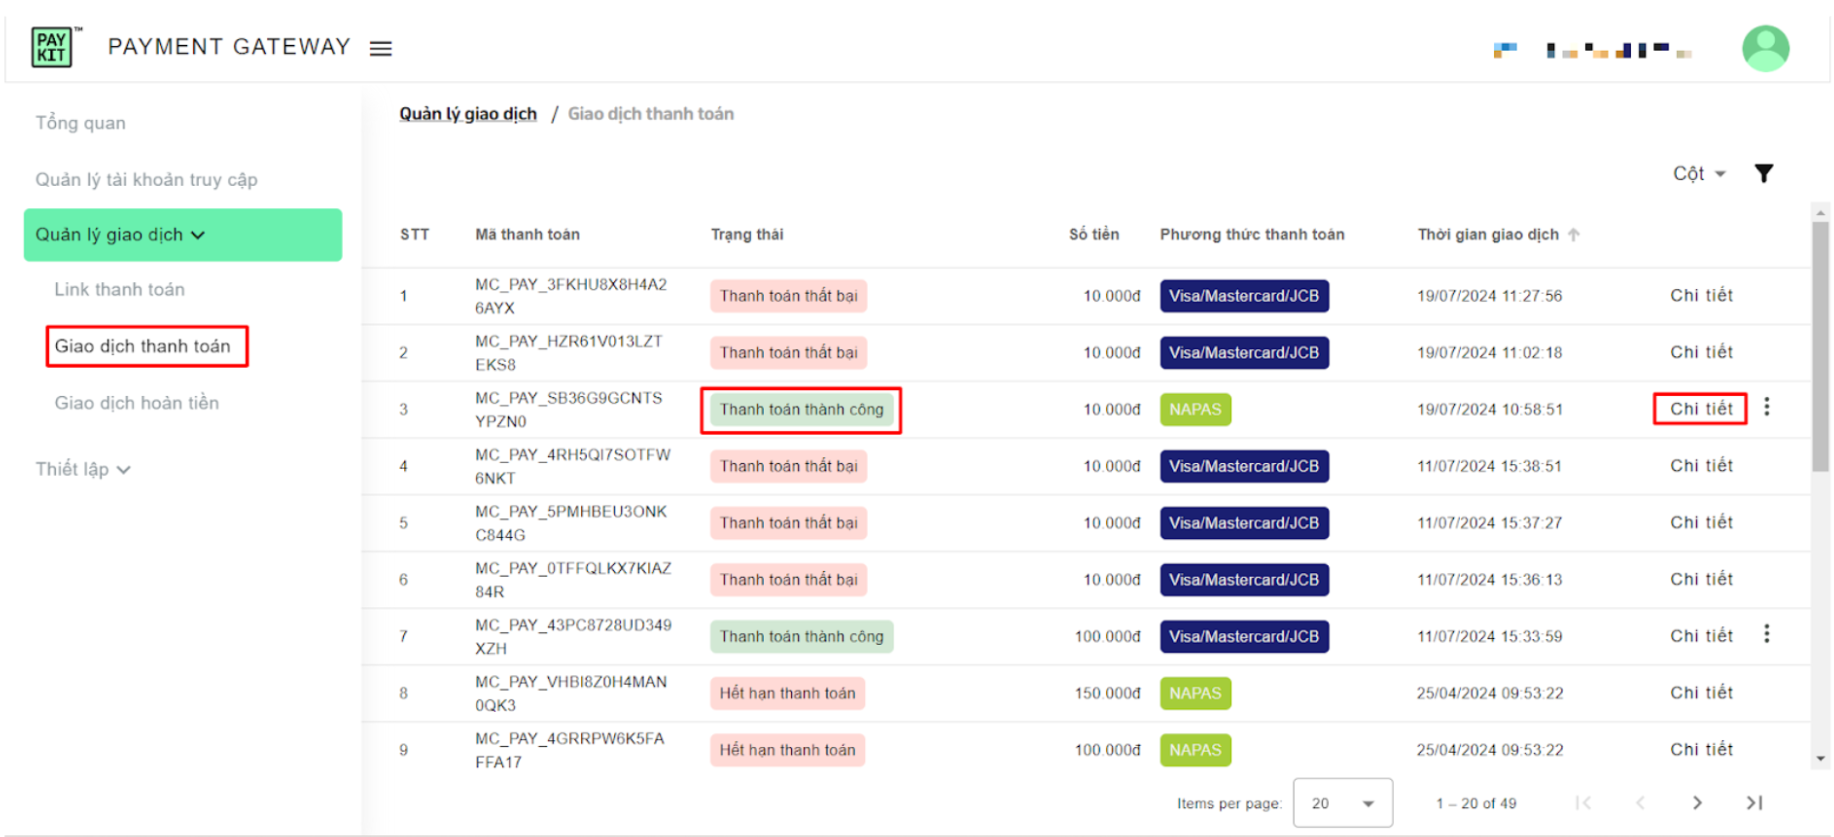The height and width of the screenshot is (837, 1834).
Task: Open Chi tiết for MC_PAY_SB36G9GCNTSYPZN0
Action: point(1701,409)
